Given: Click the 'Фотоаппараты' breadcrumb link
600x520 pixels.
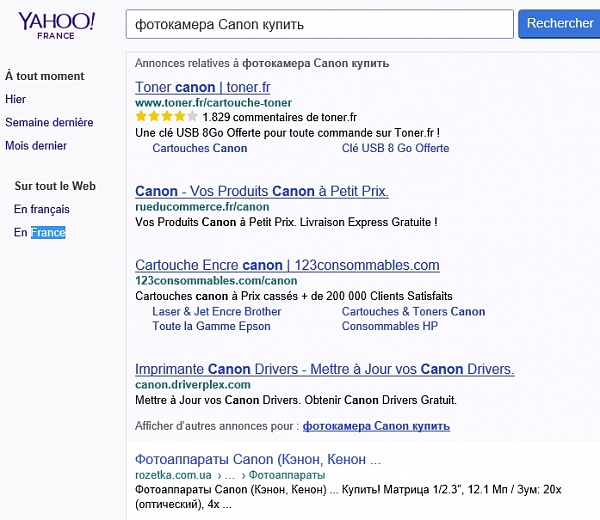Looking at the screenshot, I should [287, 475].
